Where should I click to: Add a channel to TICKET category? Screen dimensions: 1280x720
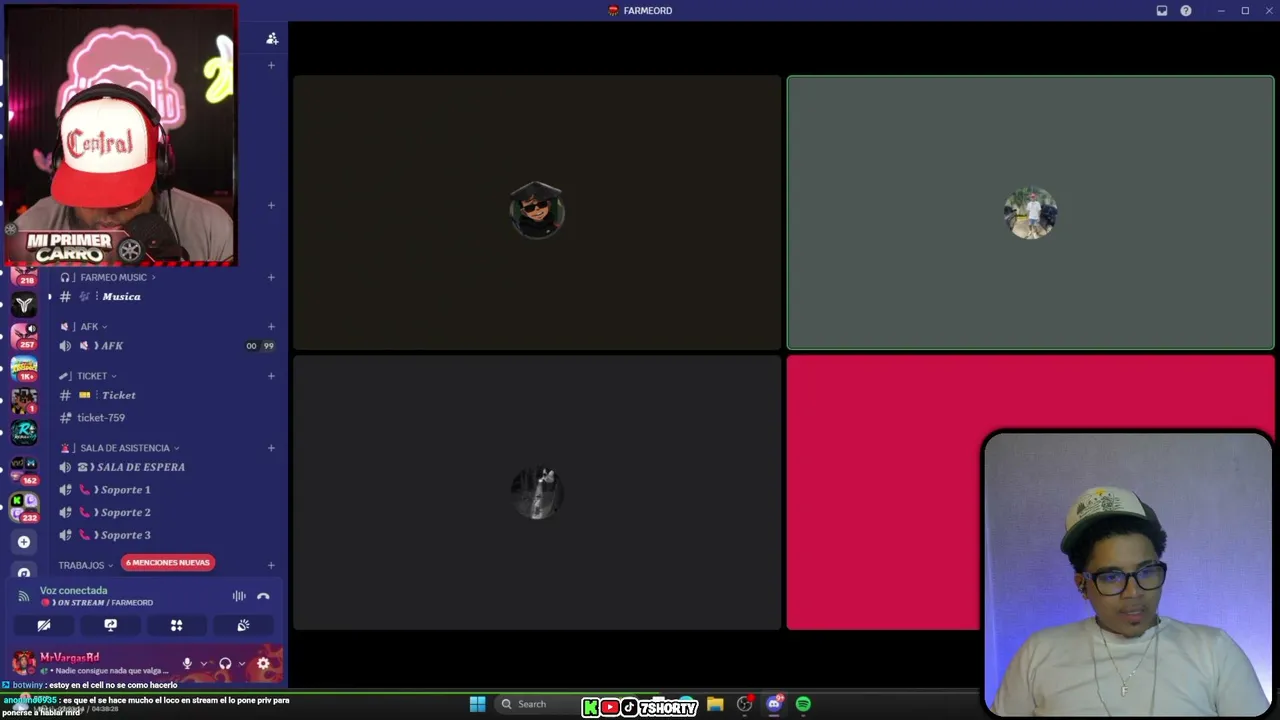pos(271,376)
